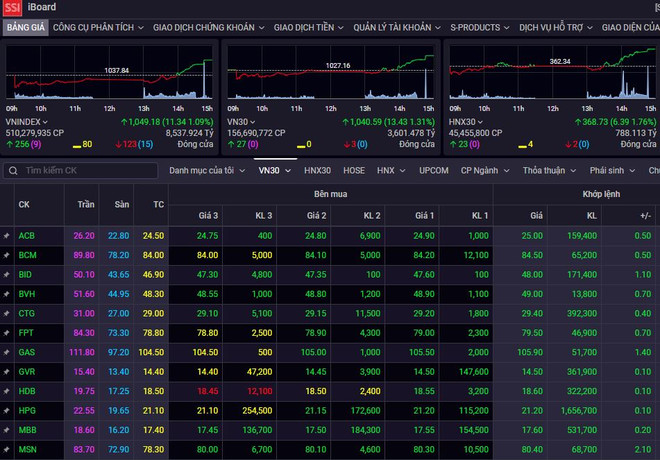Click pin icon beside HPG
The height and width of the screenshot is (460, 660).
click(7, 410)
